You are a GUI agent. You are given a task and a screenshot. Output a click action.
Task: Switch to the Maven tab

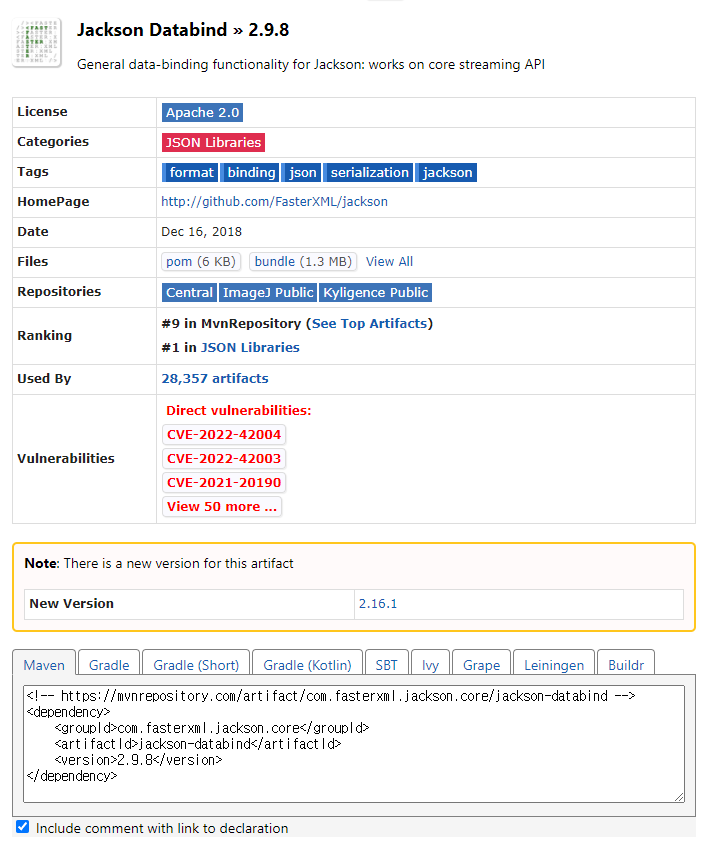tap(44, 665)
